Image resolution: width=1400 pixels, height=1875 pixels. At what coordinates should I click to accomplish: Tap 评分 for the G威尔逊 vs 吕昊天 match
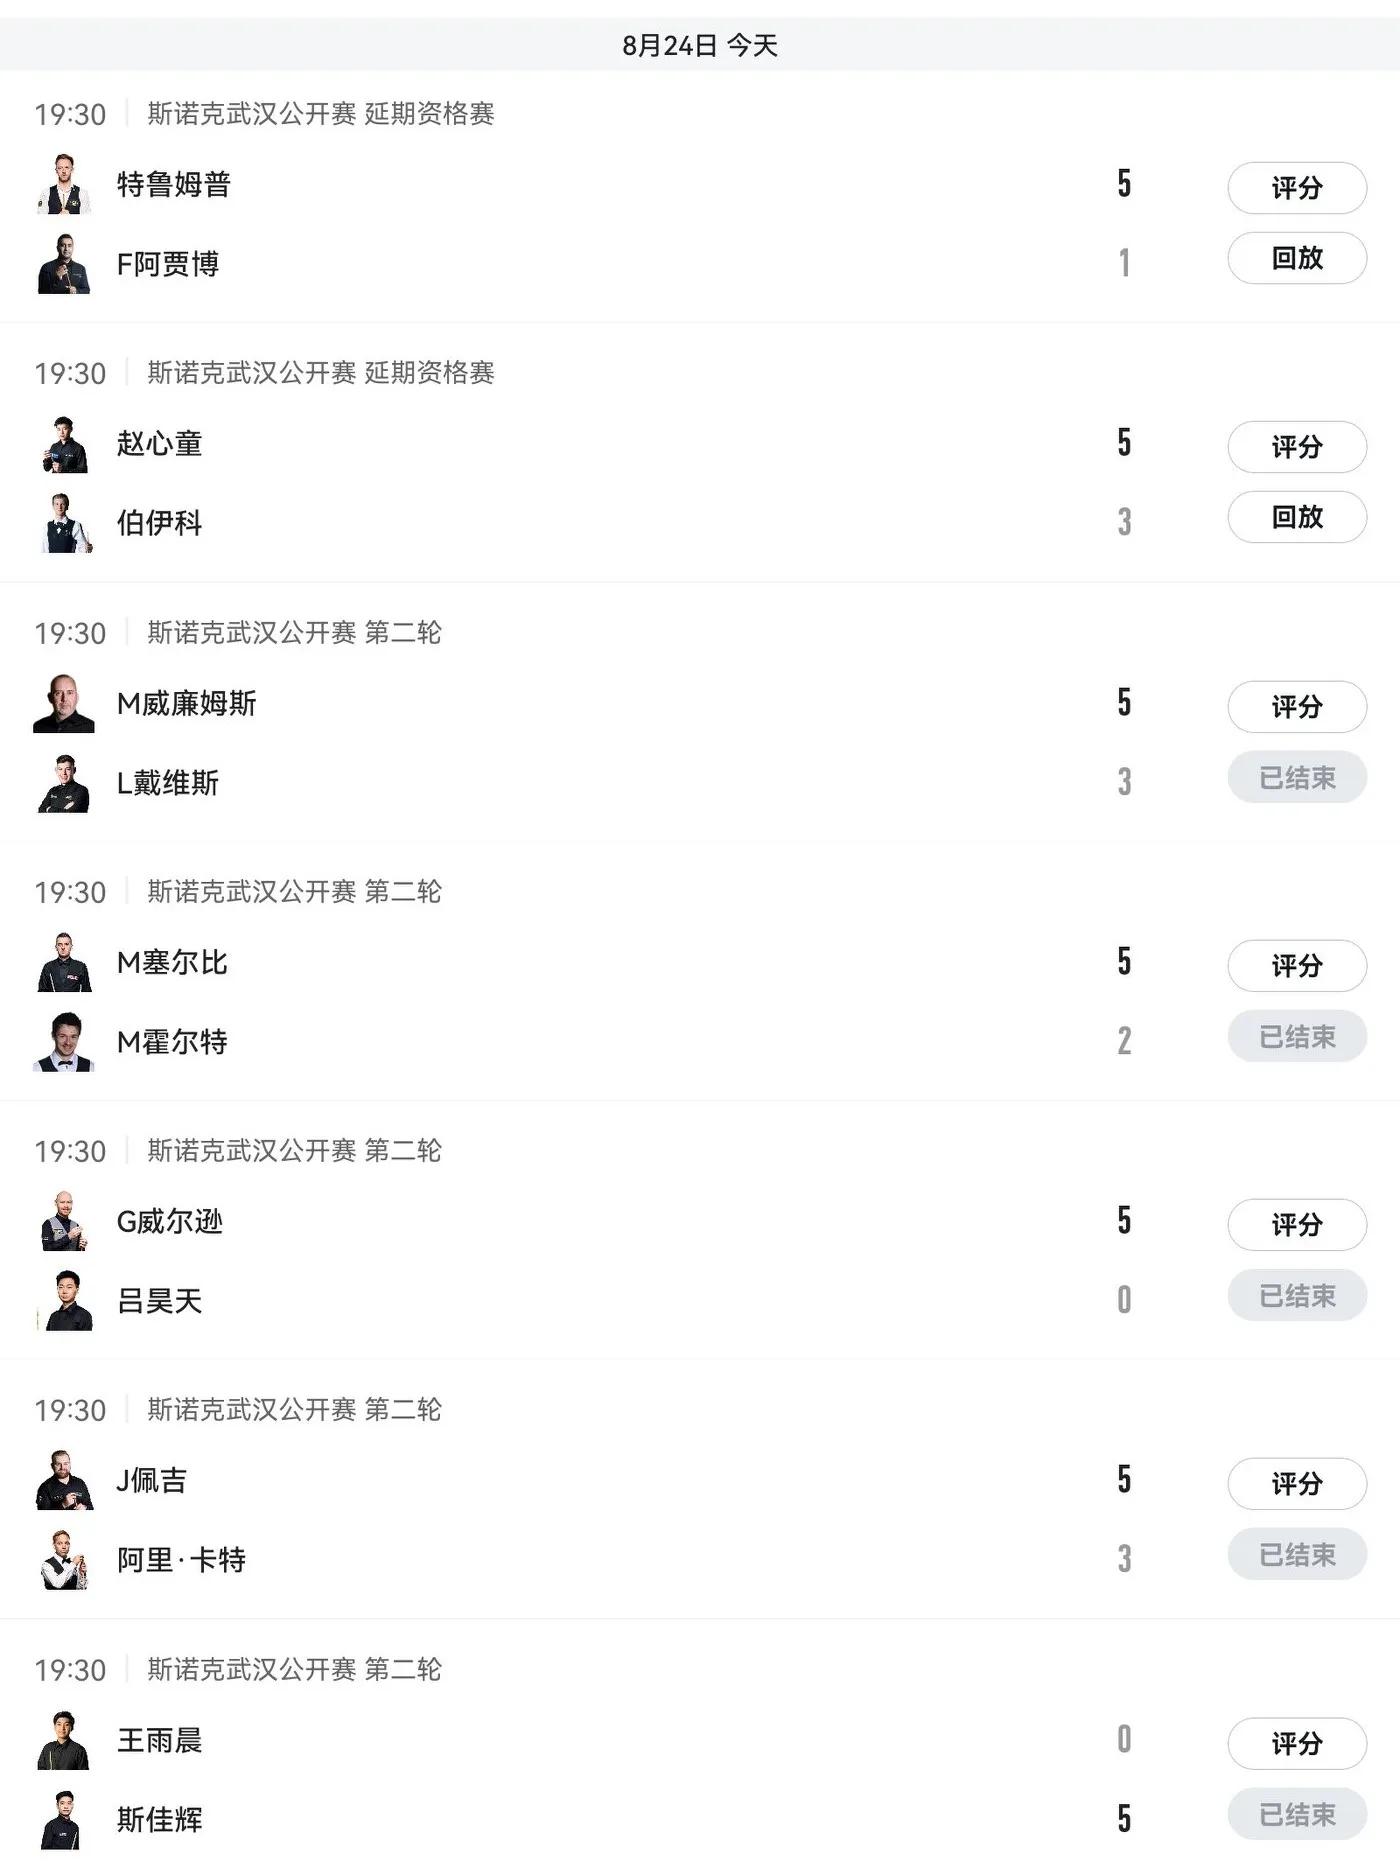point(1297,1225)
